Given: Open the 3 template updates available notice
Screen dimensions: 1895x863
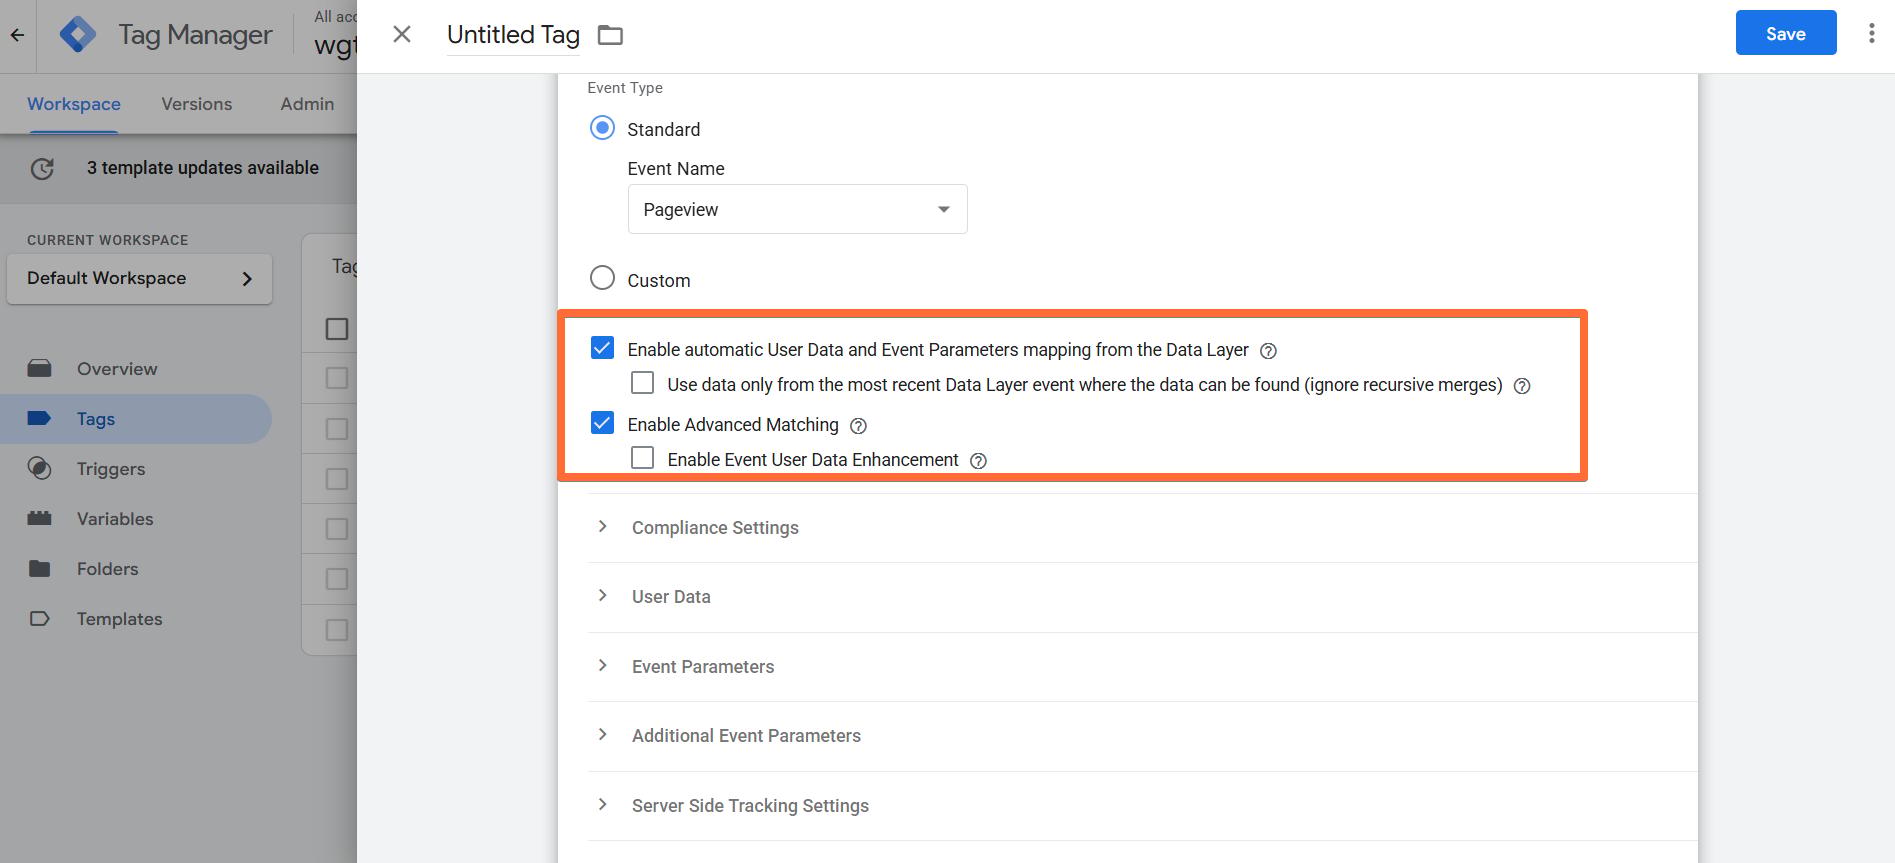Looking at the screenshot, I should pos(203,168).
